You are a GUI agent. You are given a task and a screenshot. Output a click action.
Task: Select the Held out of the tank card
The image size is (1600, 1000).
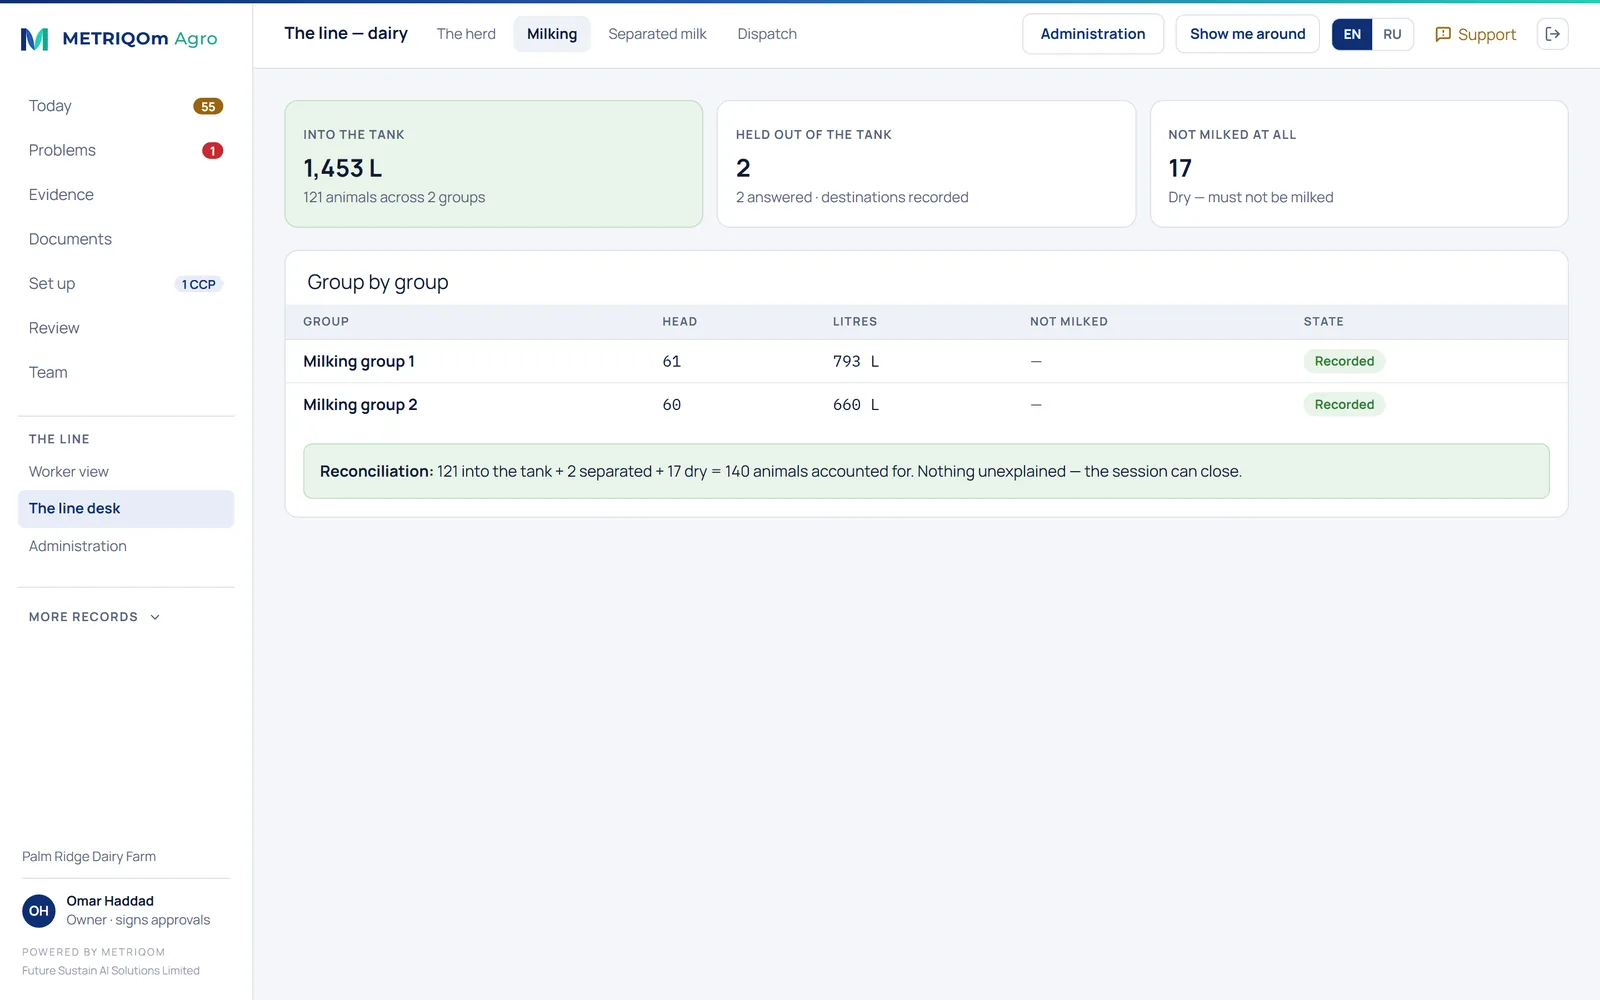click(x=926, y=164)
